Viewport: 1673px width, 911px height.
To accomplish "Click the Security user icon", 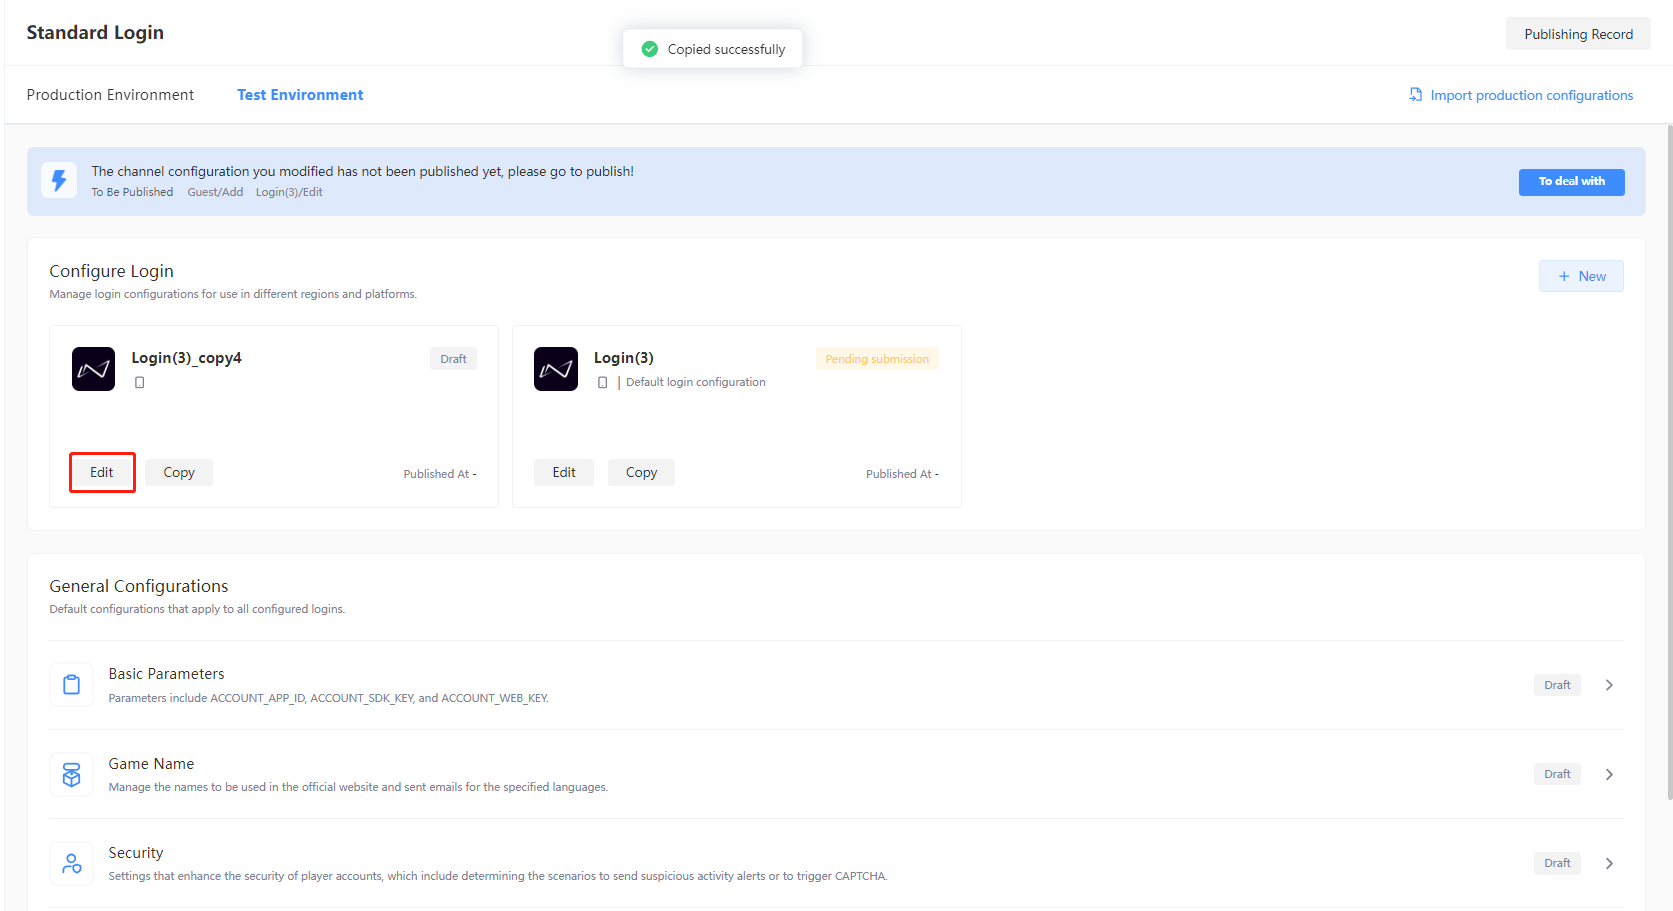I will [x=72, y=864].
